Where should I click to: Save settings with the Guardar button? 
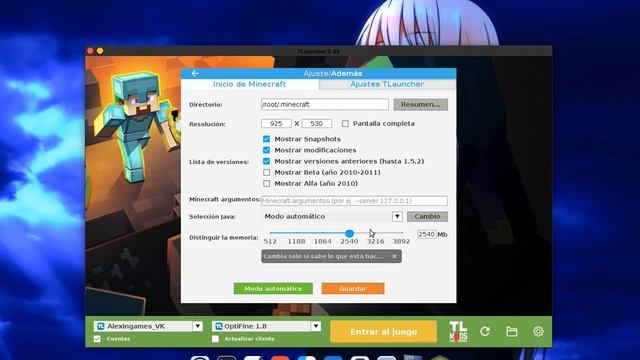tap(353, 289)
